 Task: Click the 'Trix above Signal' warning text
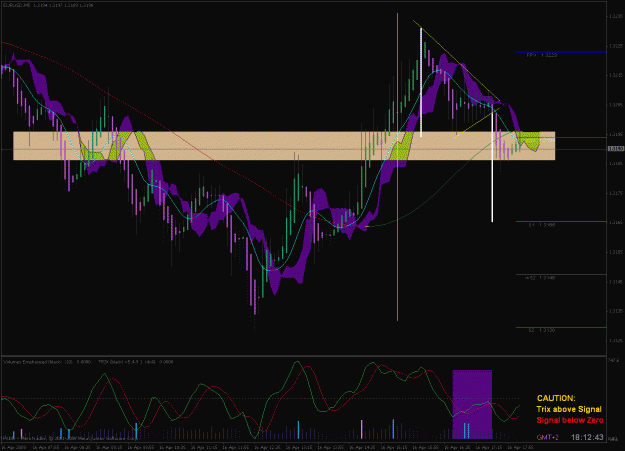(x=569, y=409)
